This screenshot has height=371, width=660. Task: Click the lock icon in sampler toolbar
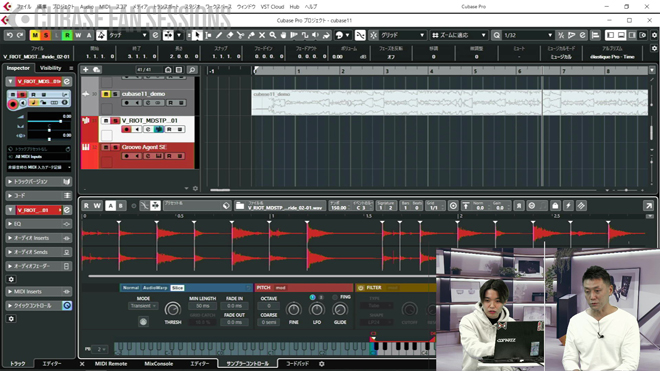[x=555, y=206]
